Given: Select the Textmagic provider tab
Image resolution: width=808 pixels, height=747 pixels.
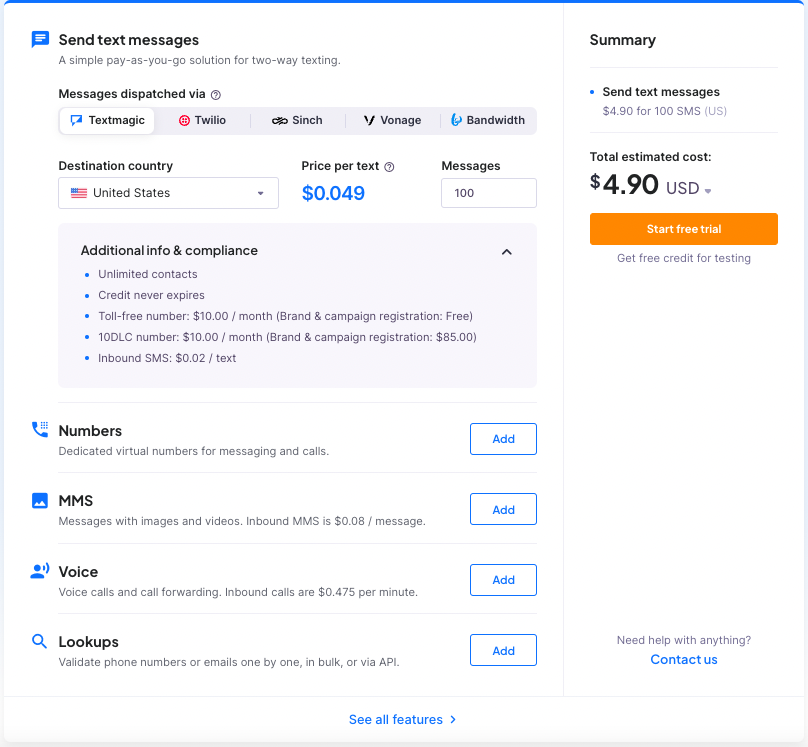Looking at the screenshot, I should (x=107, y=120).
